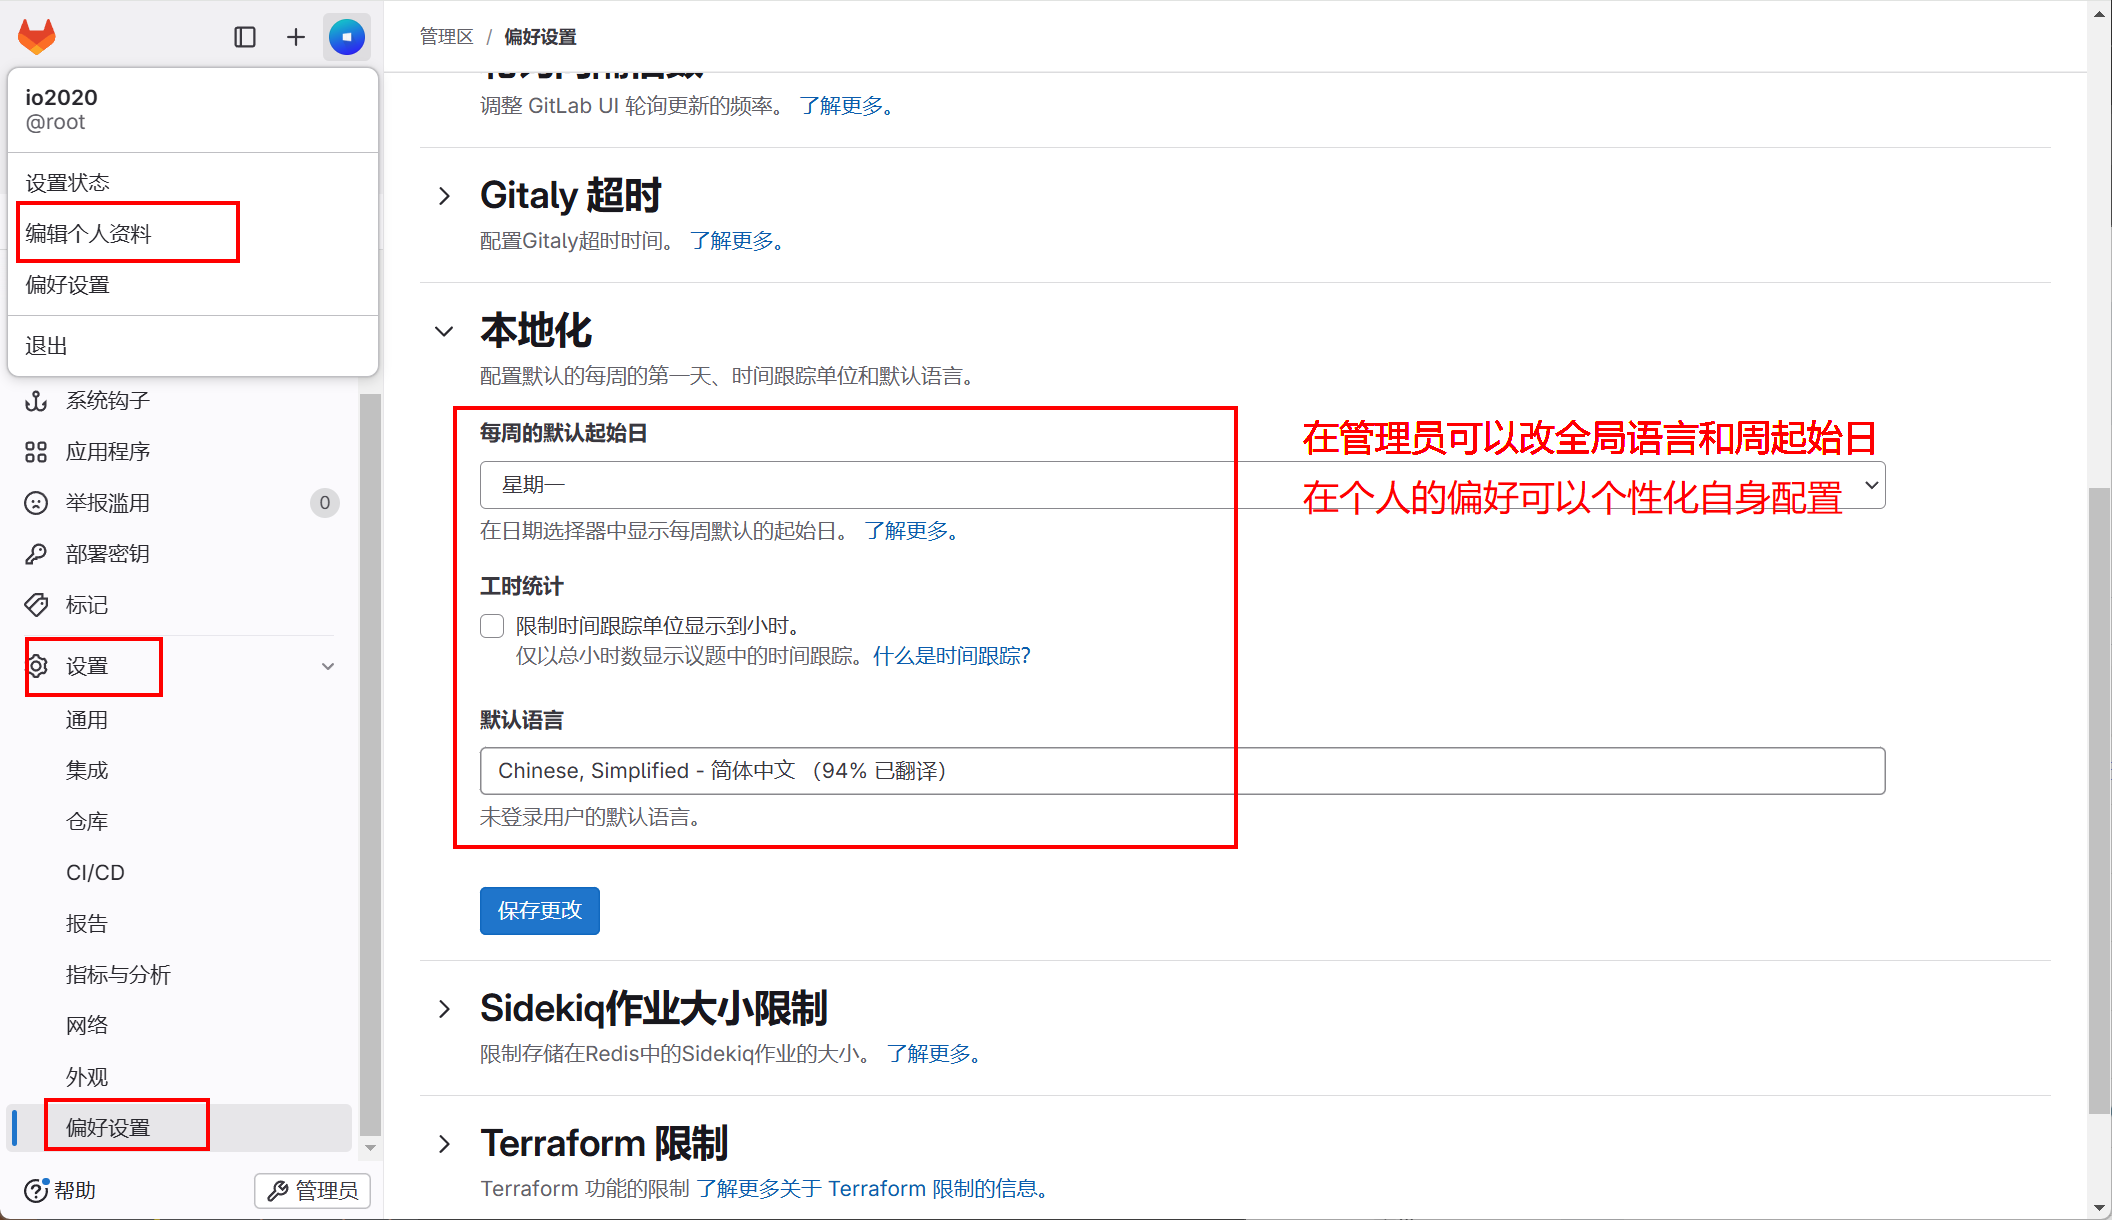2112x1220 pixels.
Task: Open 系统钩子 anchor icon item
Action: pos(107,401)
